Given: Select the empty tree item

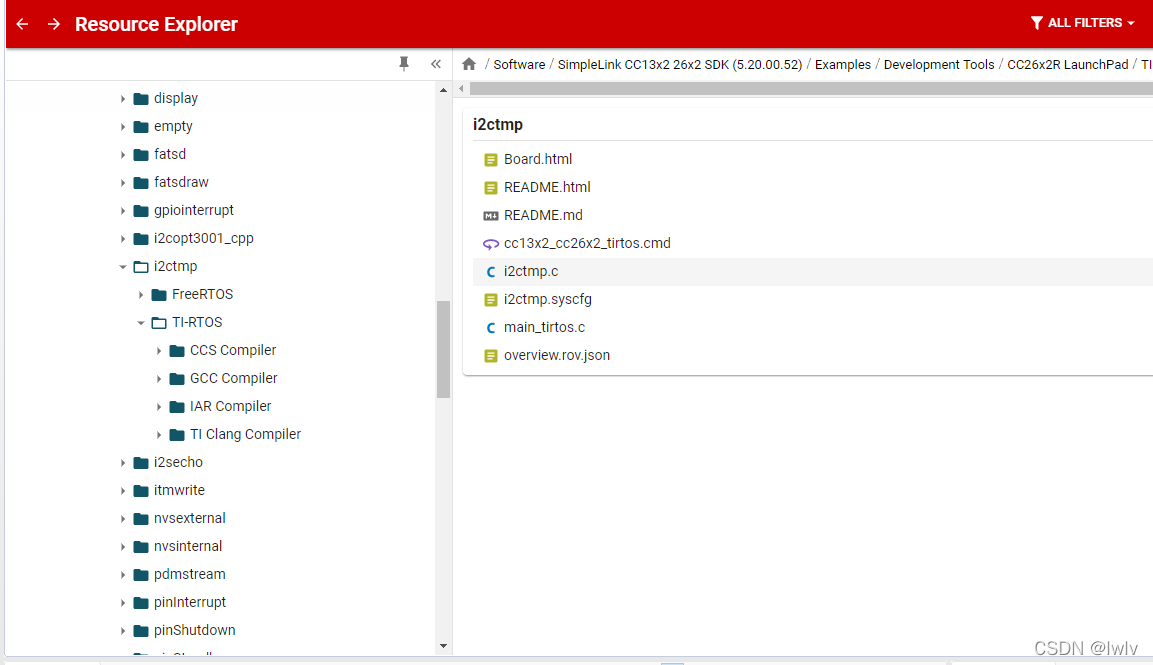Looking at the screenshot, I should (x=173, y=127).
